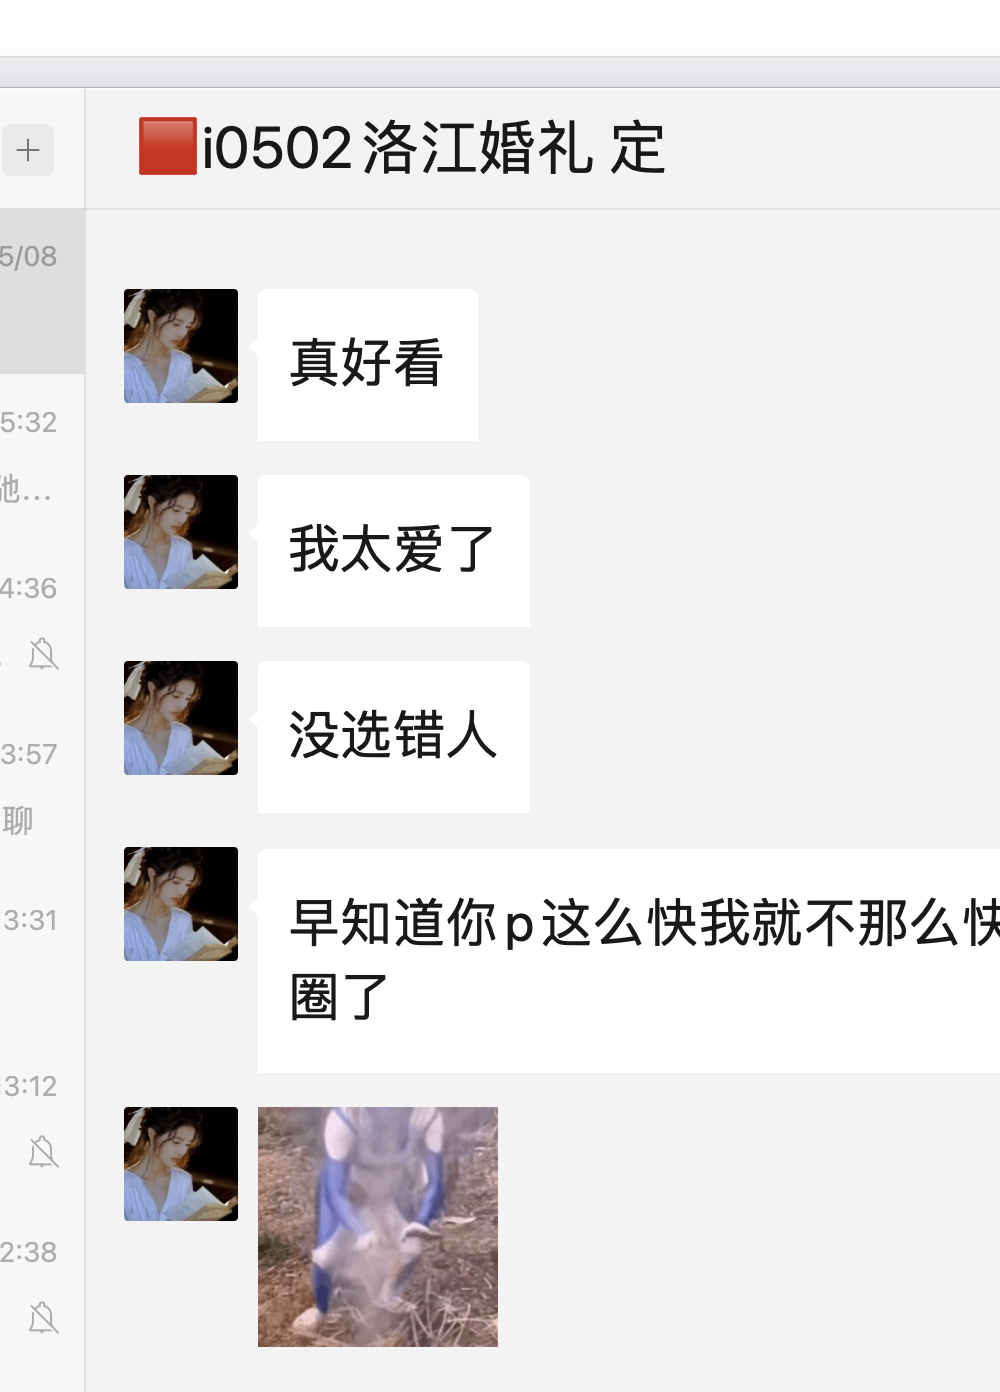
Task: Click the 没选错人 message bubble
Action: pos(394,737)
